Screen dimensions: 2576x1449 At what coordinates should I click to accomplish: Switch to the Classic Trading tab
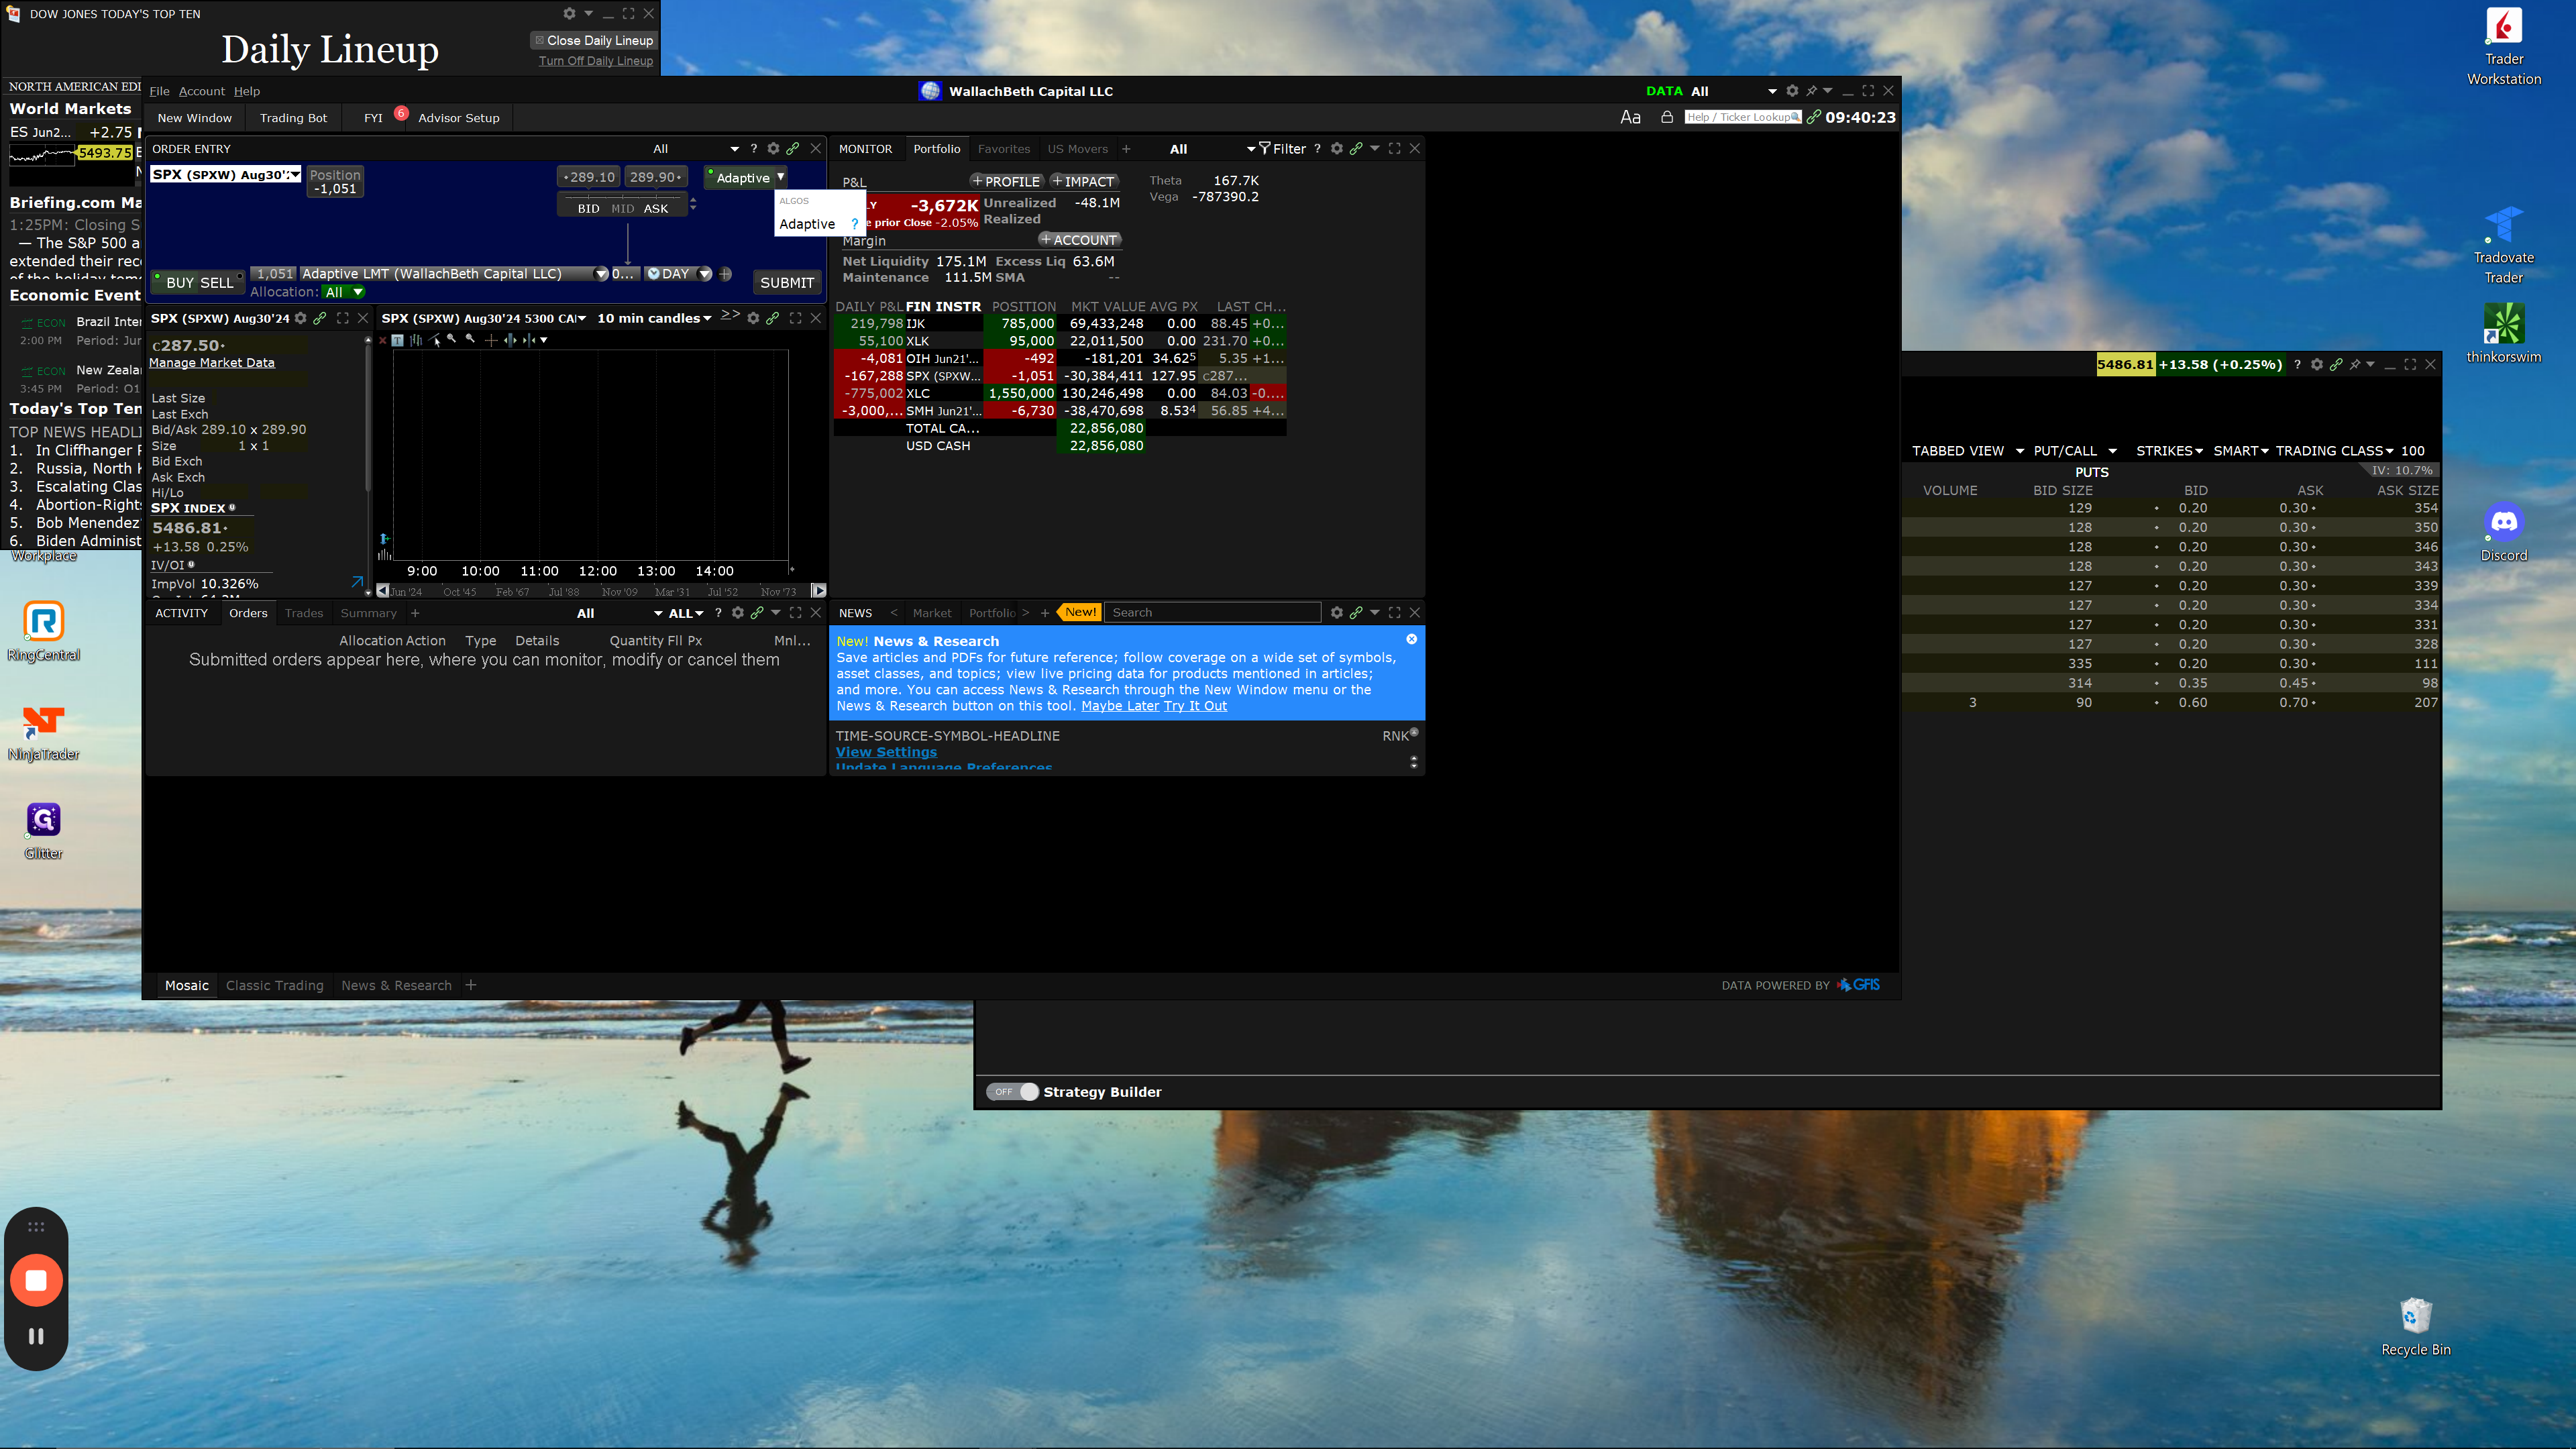point(274,985)
